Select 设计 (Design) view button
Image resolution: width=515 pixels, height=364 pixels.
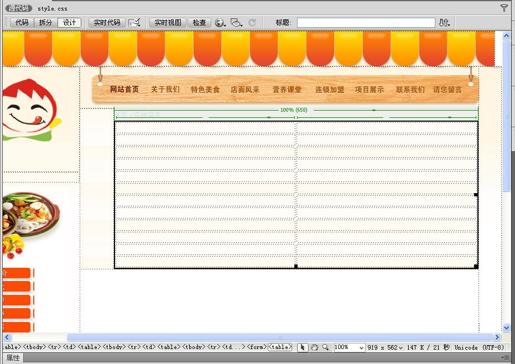point(69,23)
